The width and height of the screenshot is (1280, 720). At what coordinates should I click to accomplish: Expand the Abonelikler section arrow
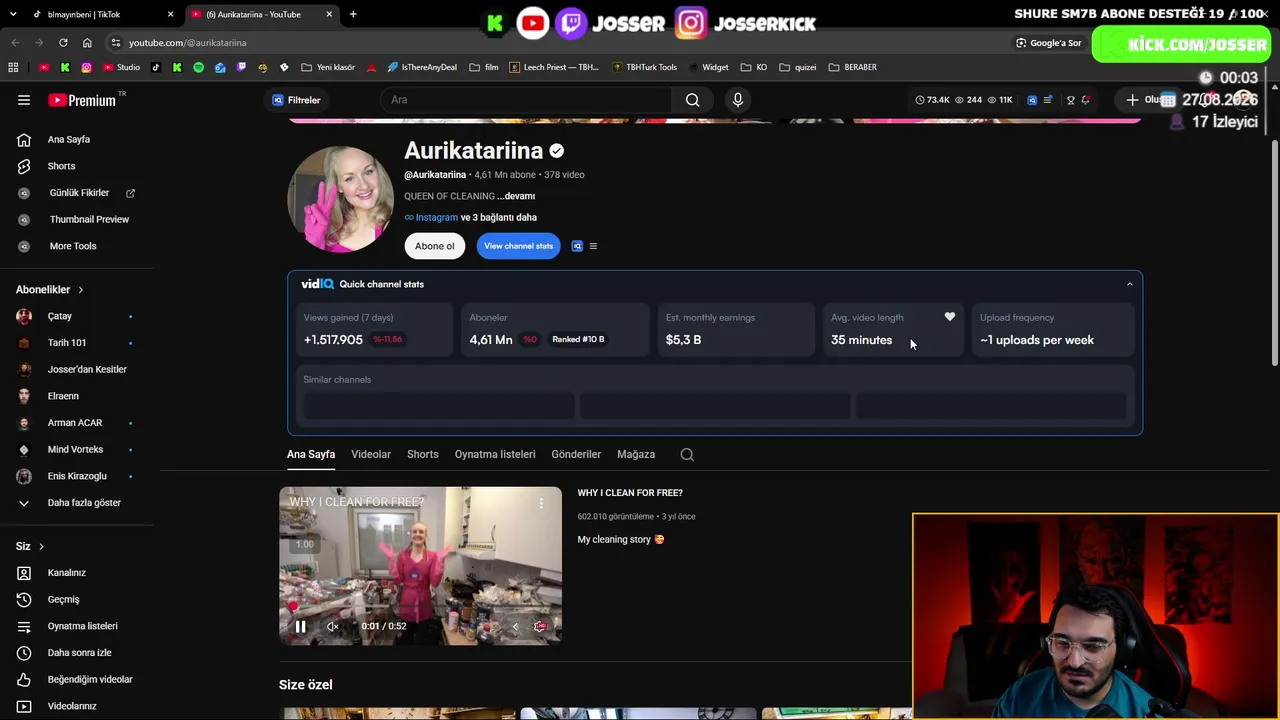80,290
